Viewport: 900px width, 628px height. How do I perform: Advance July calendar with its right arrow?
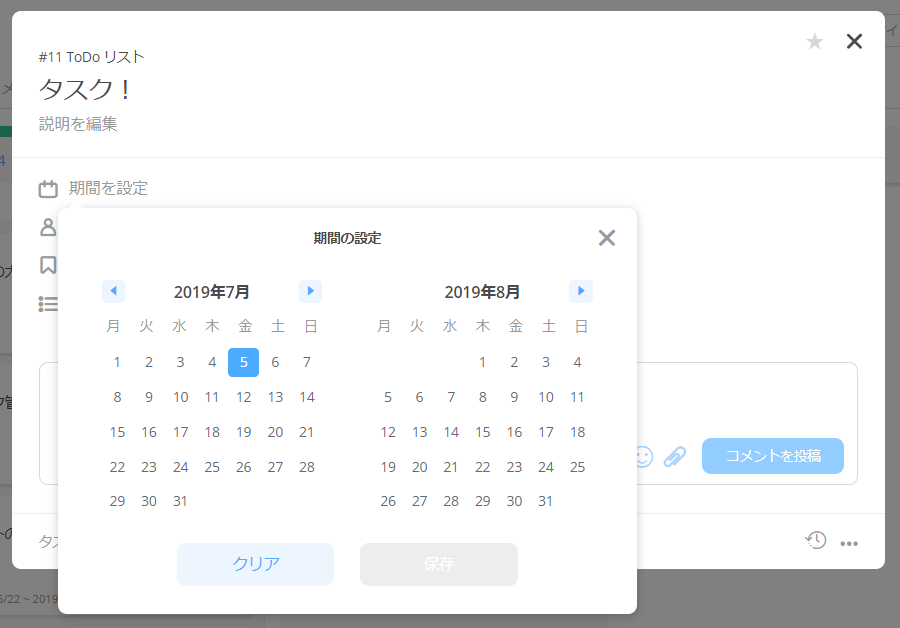point(310,291)
